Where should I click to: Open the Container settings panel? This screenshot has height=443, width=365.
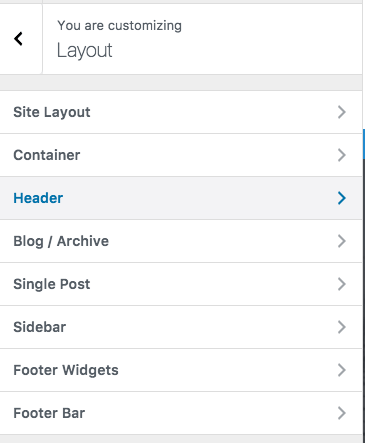click(181, 155)
